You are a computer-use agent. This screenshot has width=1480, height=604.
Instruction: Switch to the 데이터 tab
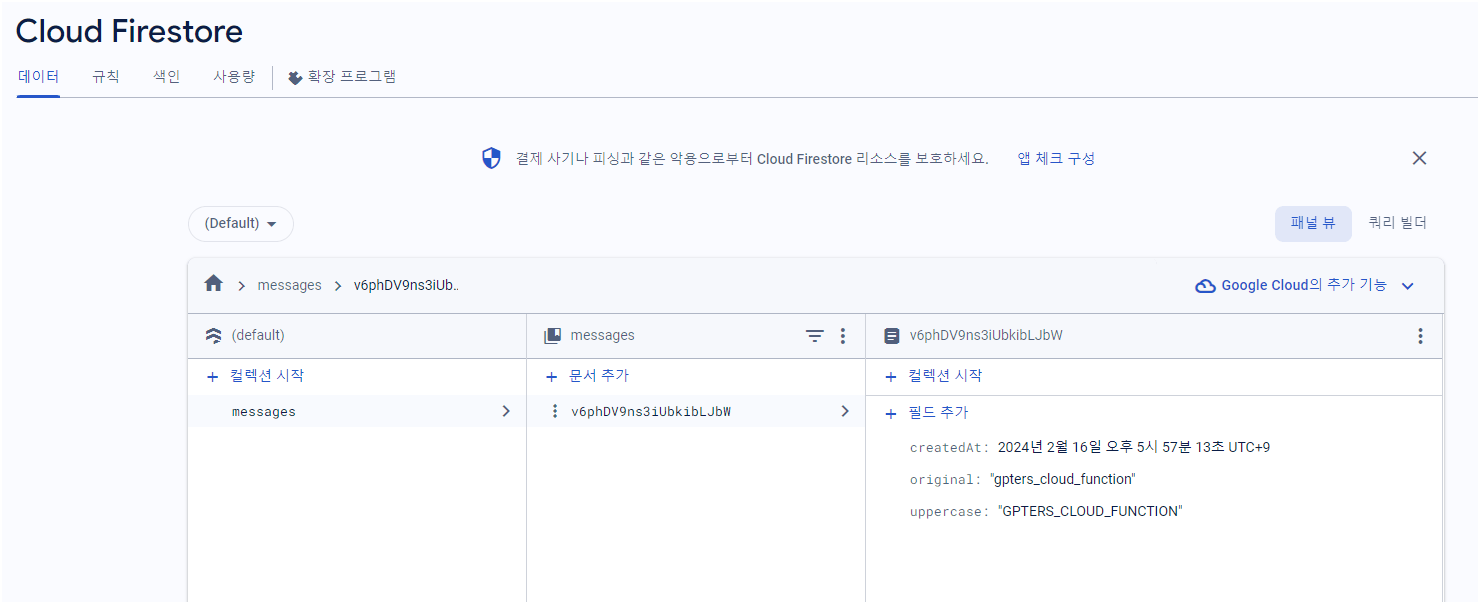click(x=38, y=76)
